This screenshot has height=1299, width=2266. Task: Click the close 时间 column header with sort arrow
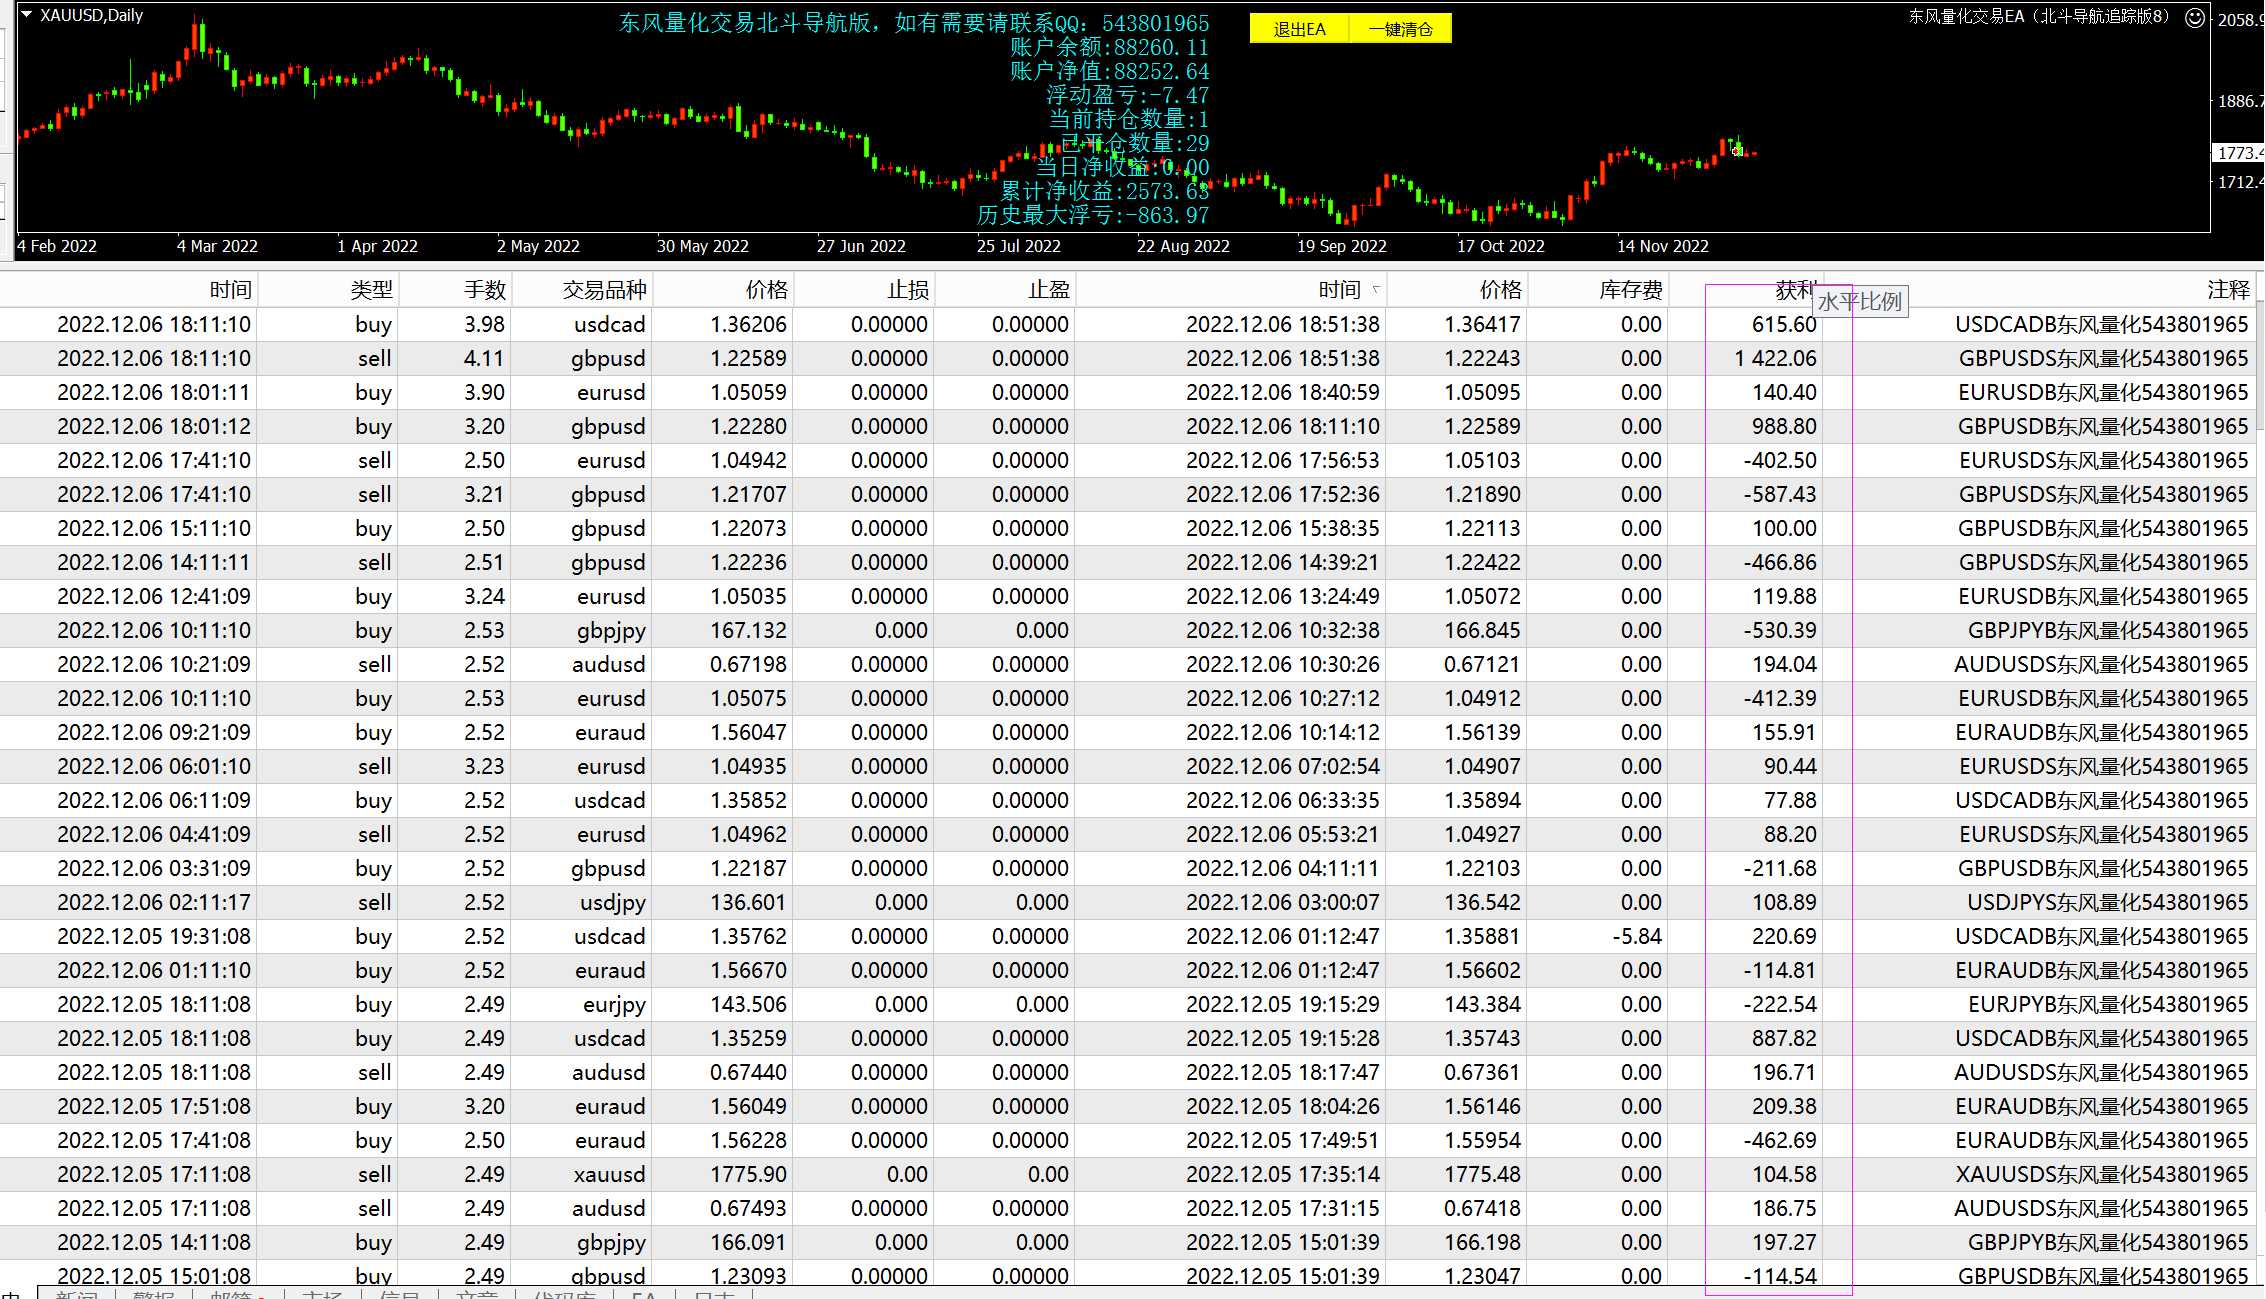pos(1232,290)
